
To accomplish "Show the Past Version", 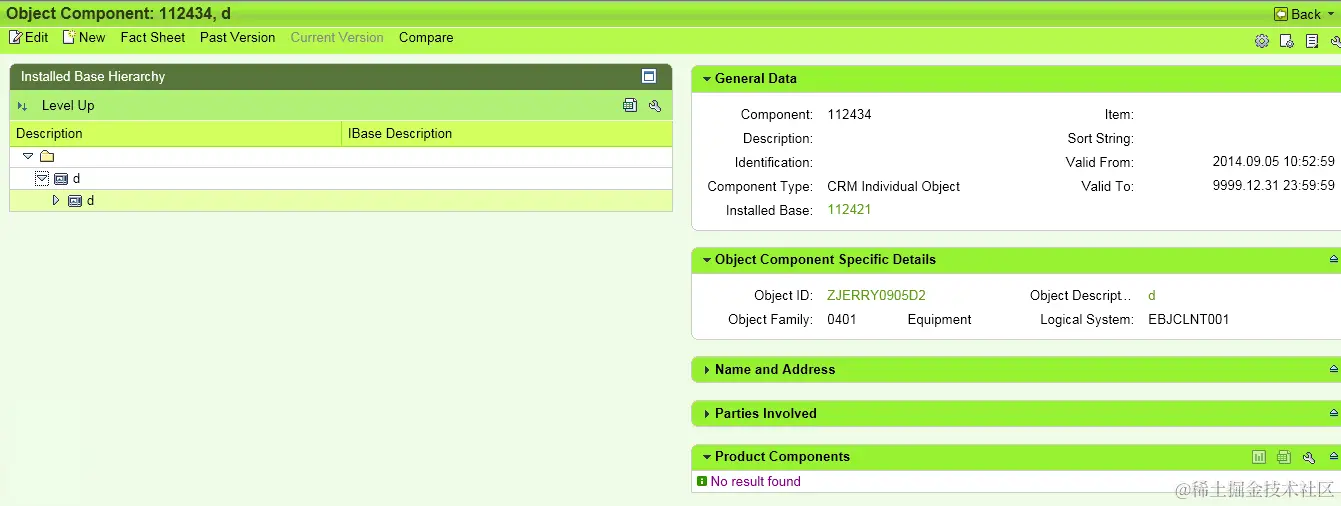I will (237, 37).
